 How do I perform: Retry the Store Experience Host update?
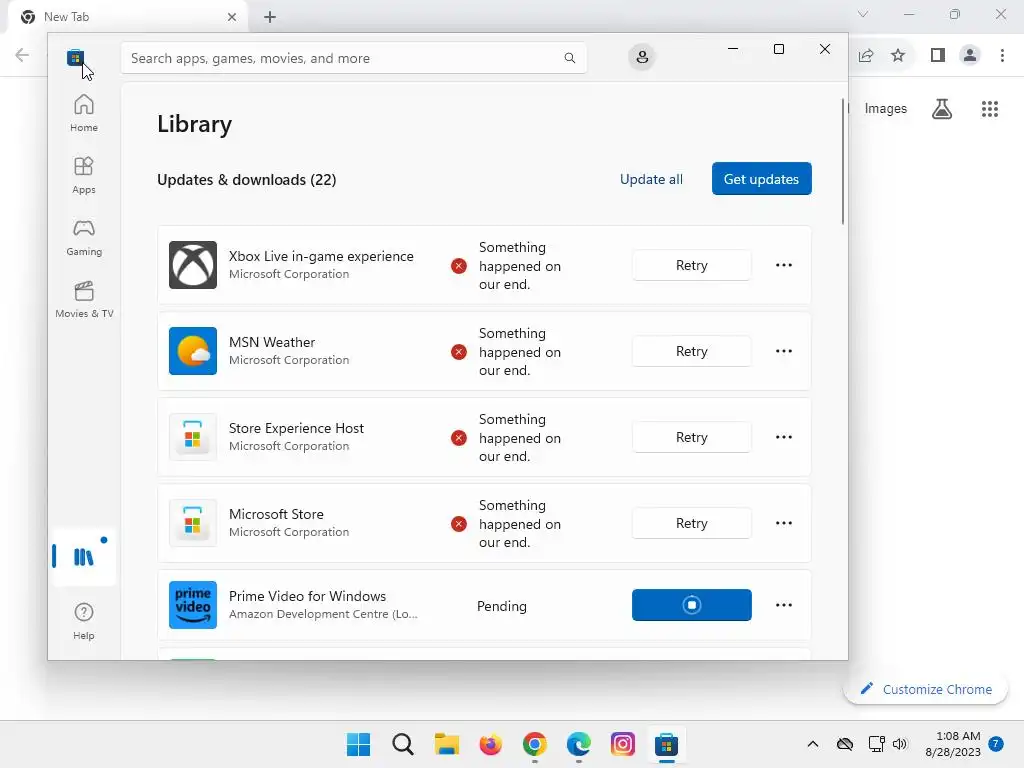(692, 437)
